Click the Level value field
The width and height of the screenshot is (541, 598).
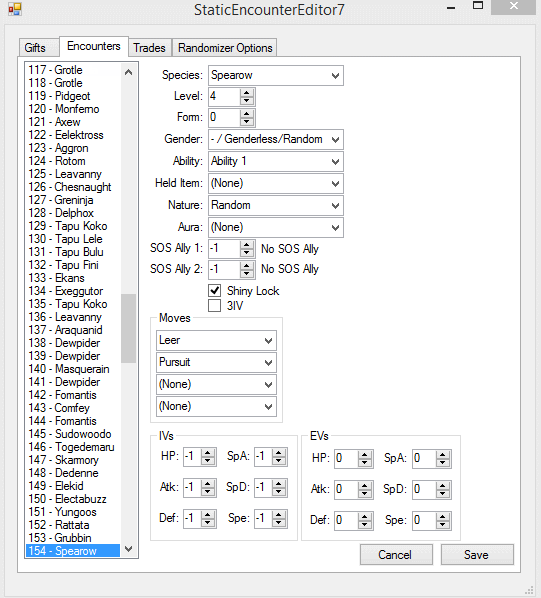[x=225, y=96]
